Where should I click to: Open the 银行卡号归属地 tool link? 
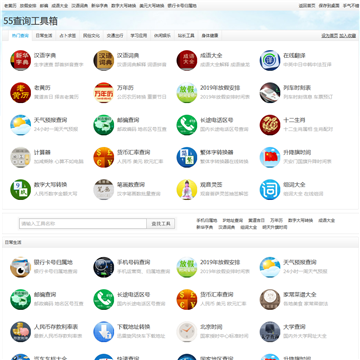53,262
